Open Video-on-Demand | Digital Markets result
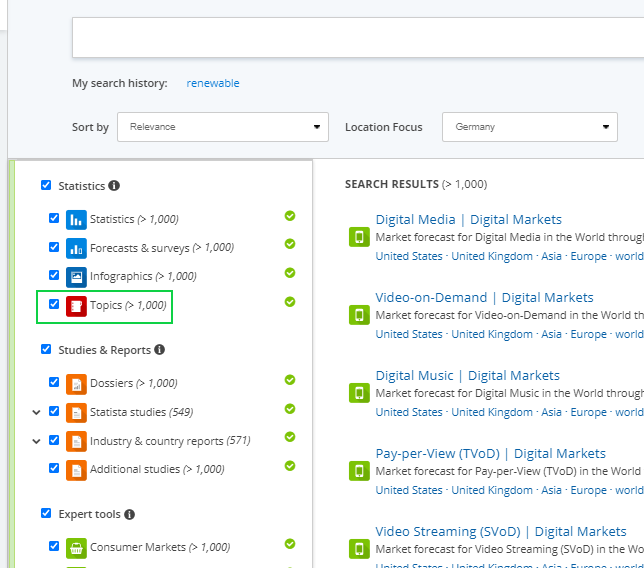The width and height of the screenshot is (644, 568). click(x=485, y=297)
